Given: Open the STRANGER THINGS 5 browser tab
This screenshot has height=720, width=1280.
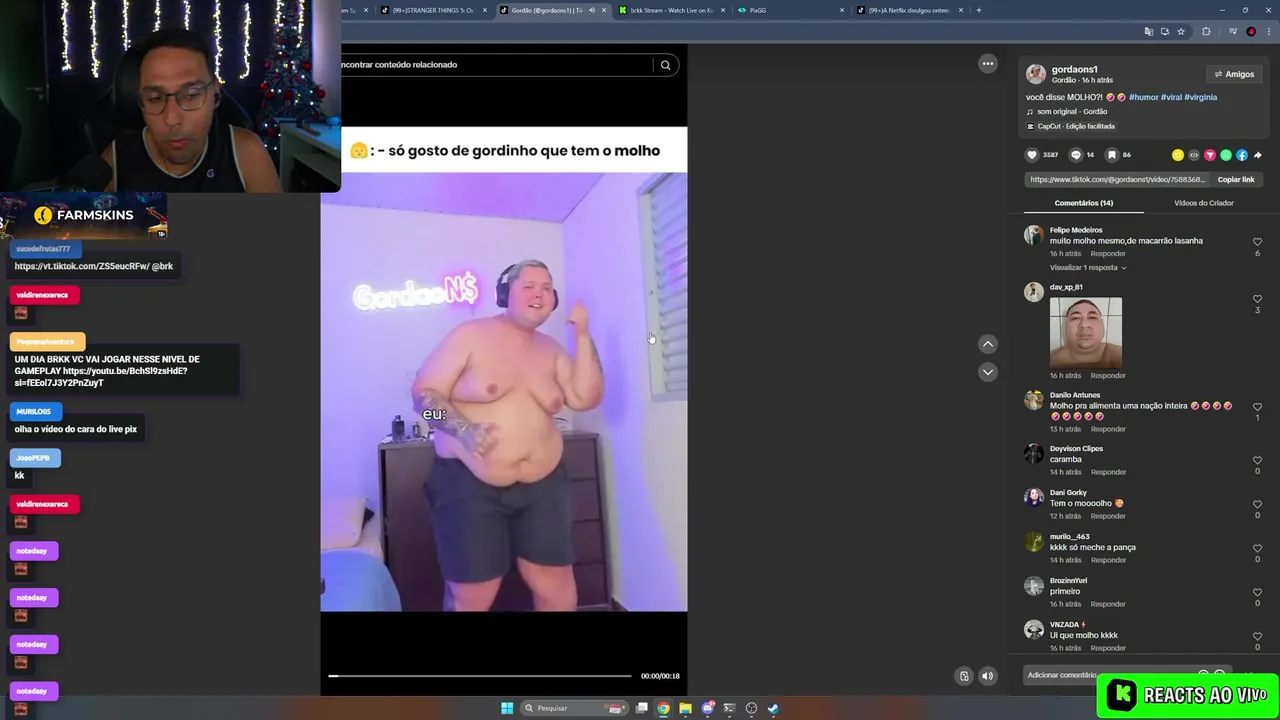Looking at the screenshot, I should coord(432,10).
